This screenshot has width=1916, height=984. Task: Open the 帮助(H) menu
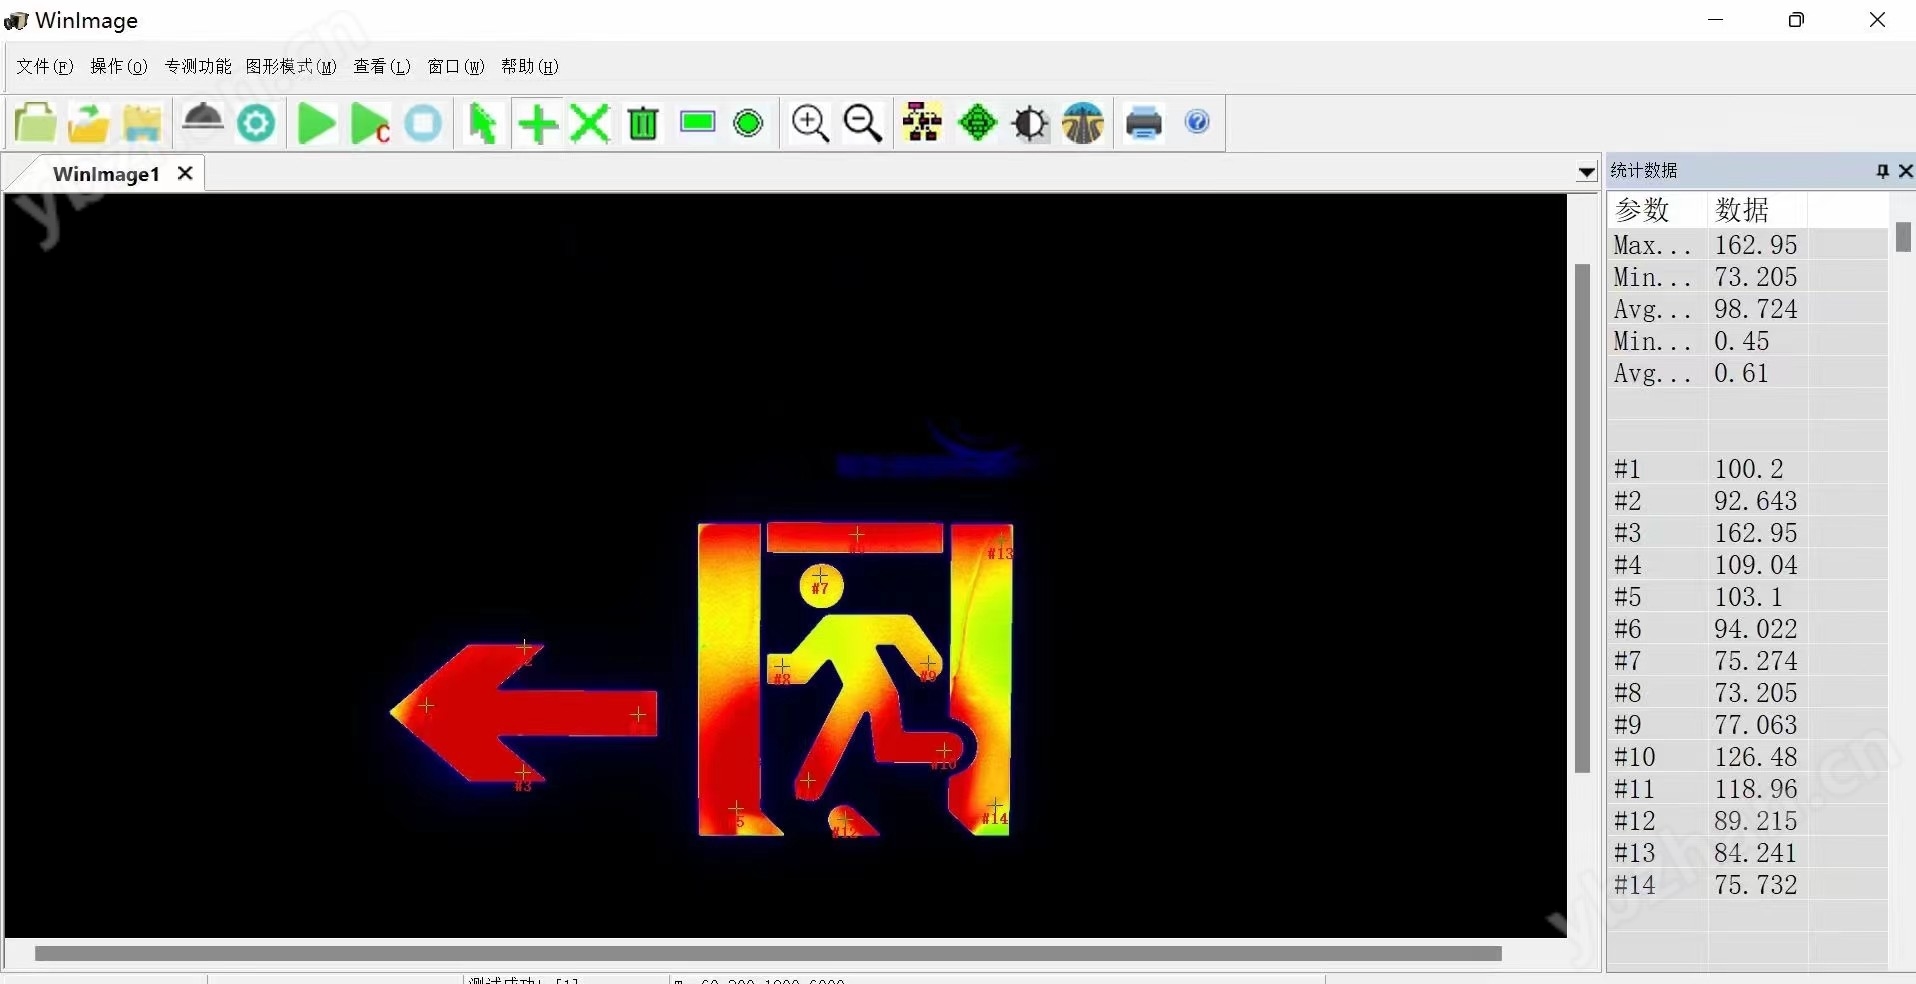coord(530,66)
